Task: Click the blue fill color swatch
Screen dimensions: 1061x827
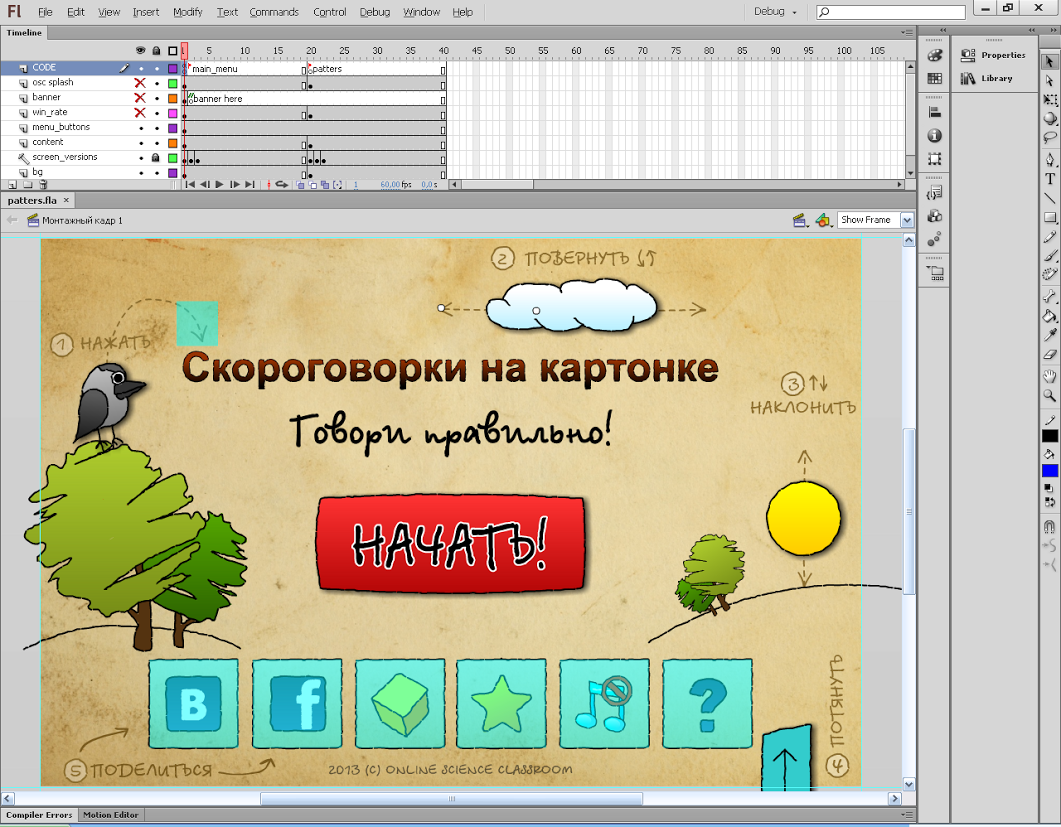Action: tap(1049, 470)
